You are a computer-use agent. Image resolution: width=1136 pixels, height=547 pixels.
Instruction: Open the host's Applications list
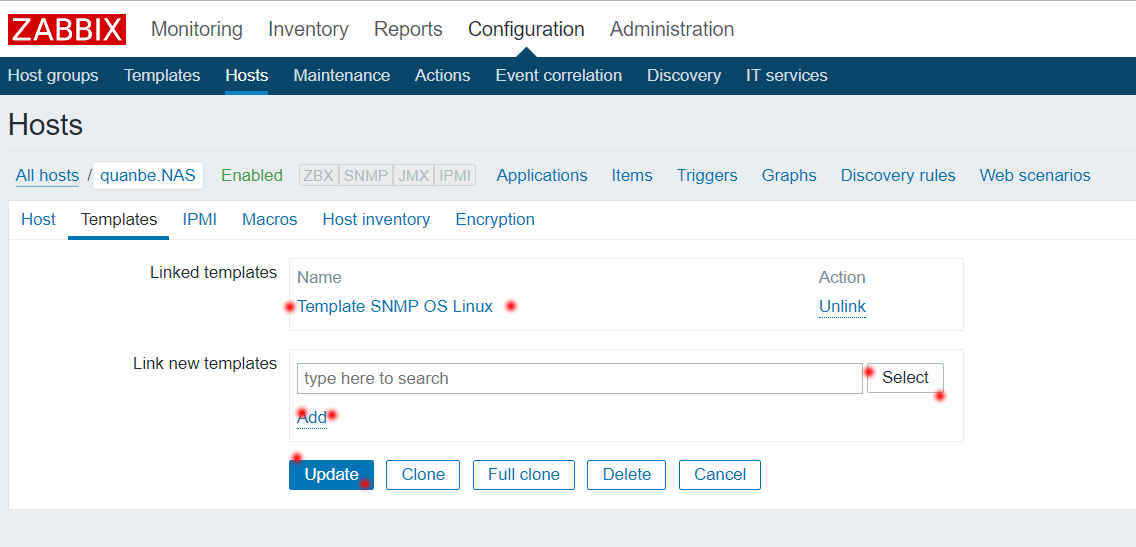[x=542, y=175]
